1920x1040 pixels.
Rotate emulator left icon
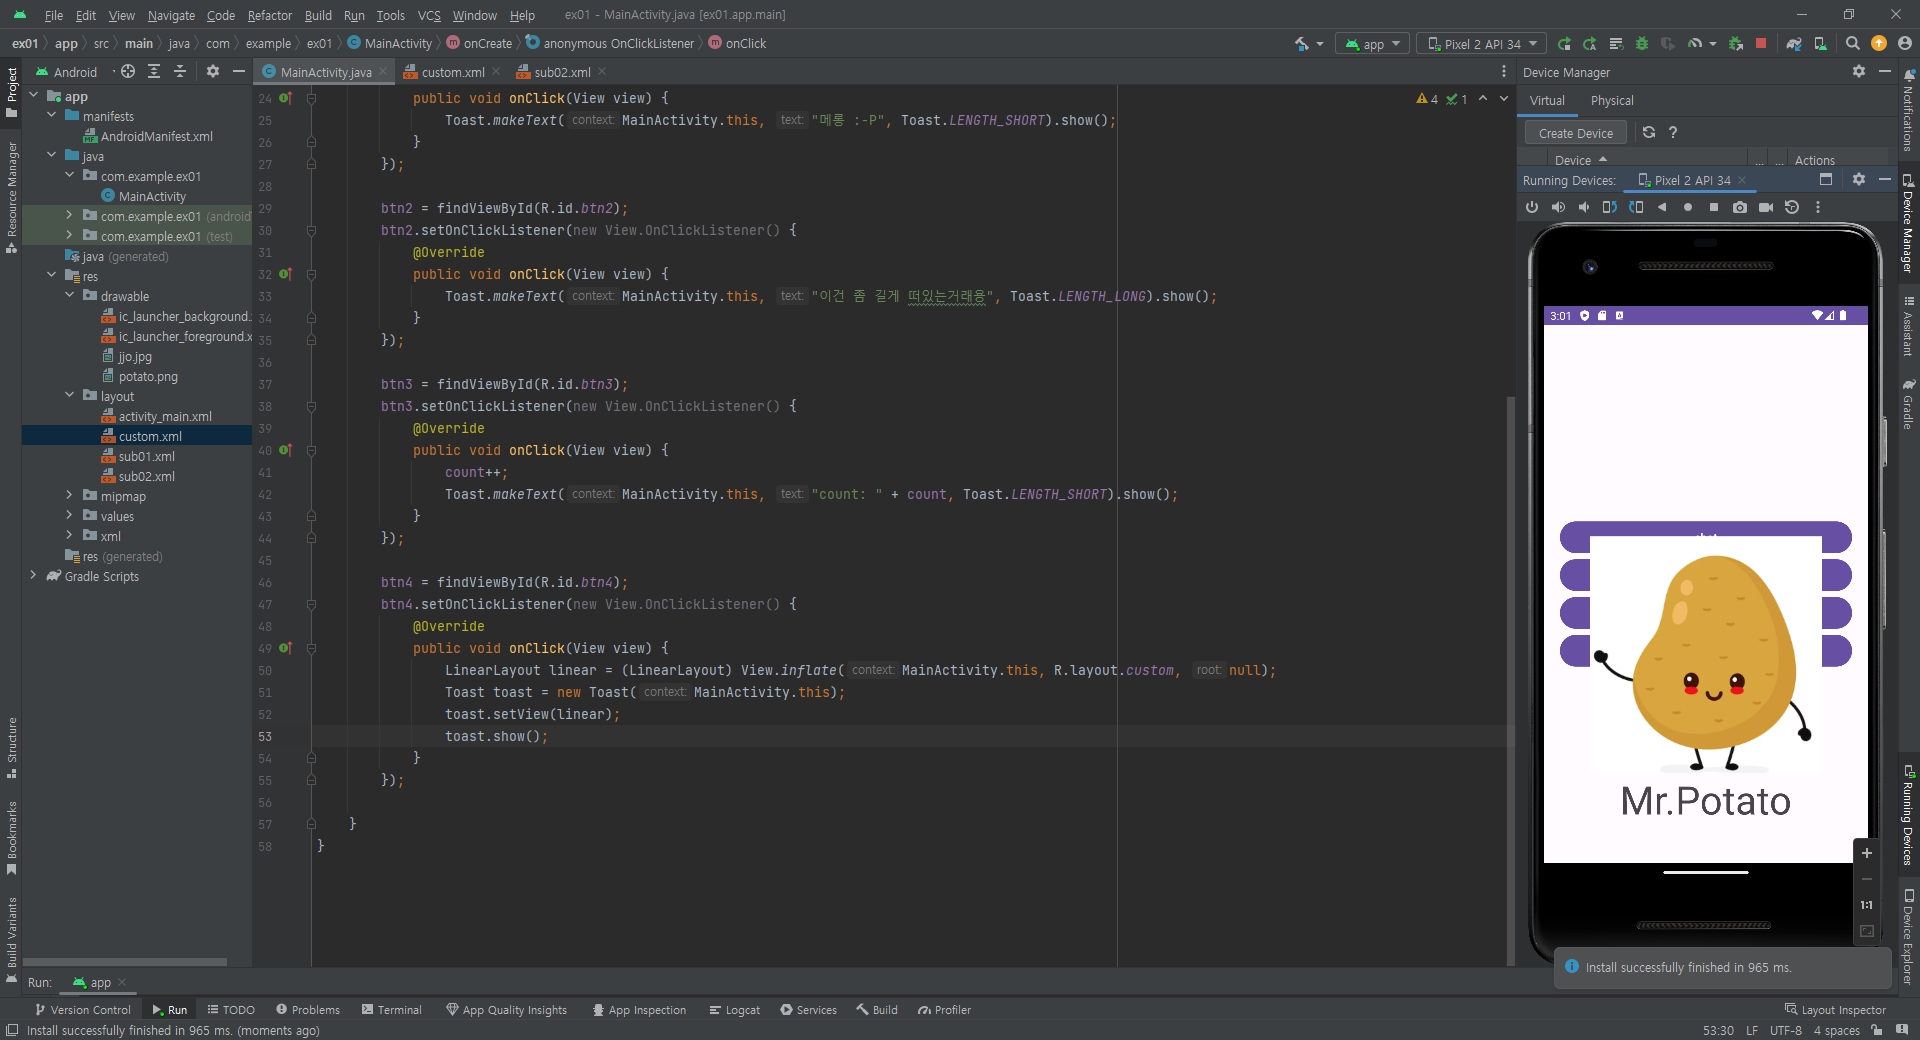[1610, 207]
